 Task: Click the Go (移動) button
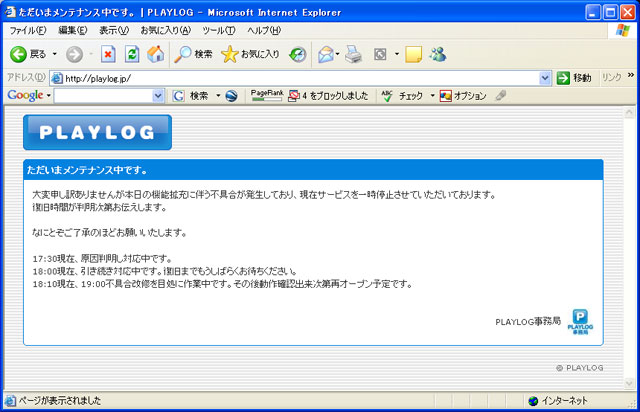(x=574, y=78)
